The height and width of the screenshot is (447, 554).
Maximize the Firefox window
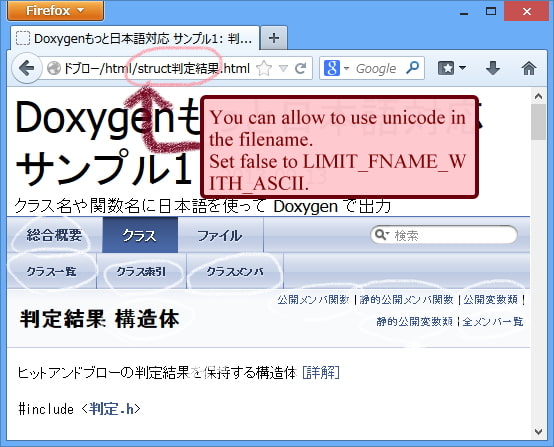tap(491, 11)
